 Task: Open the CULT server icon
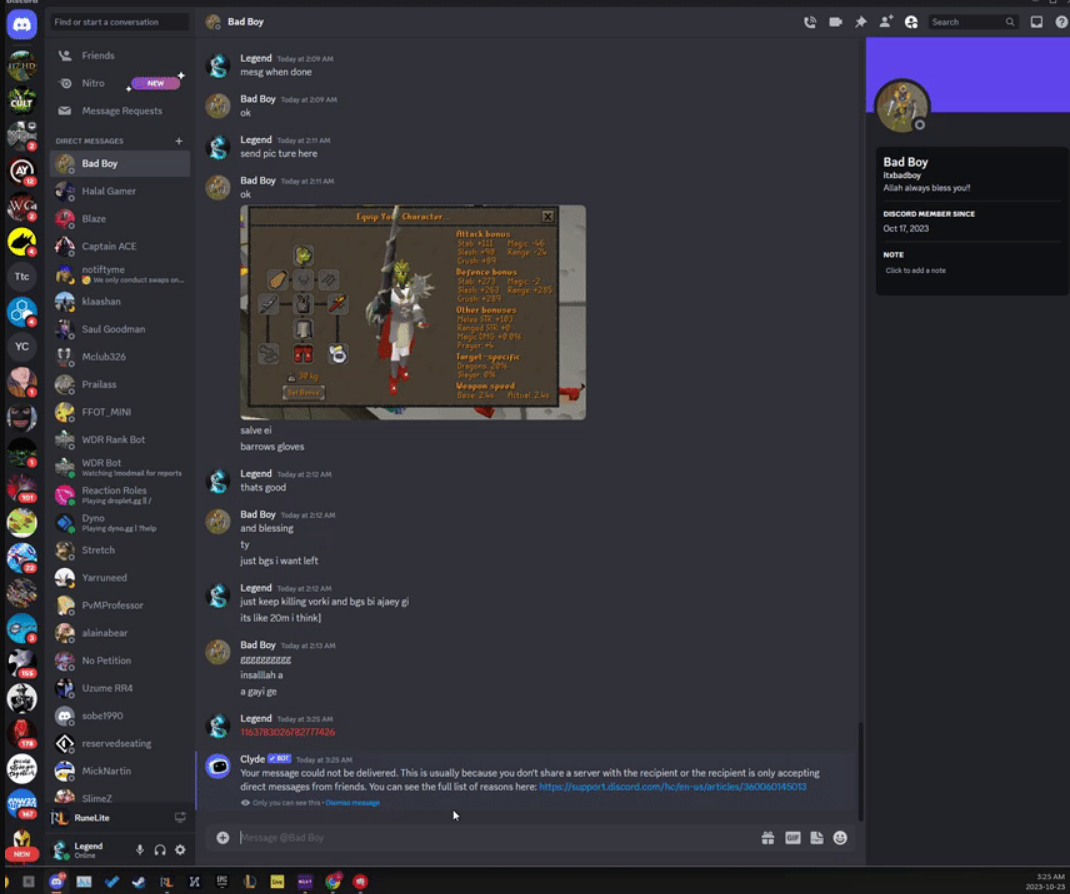[x=22, y=100]
